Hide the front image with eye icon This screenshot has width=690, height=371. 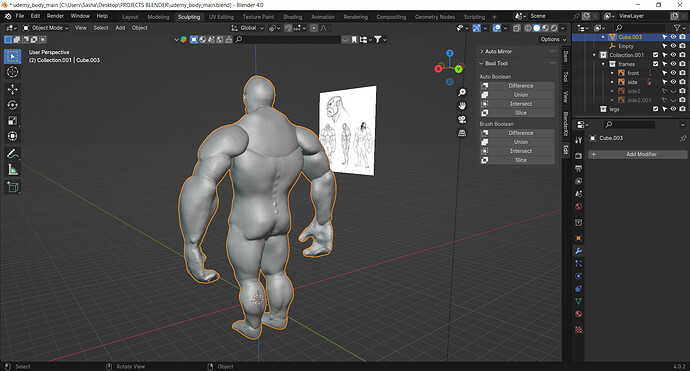673,73
